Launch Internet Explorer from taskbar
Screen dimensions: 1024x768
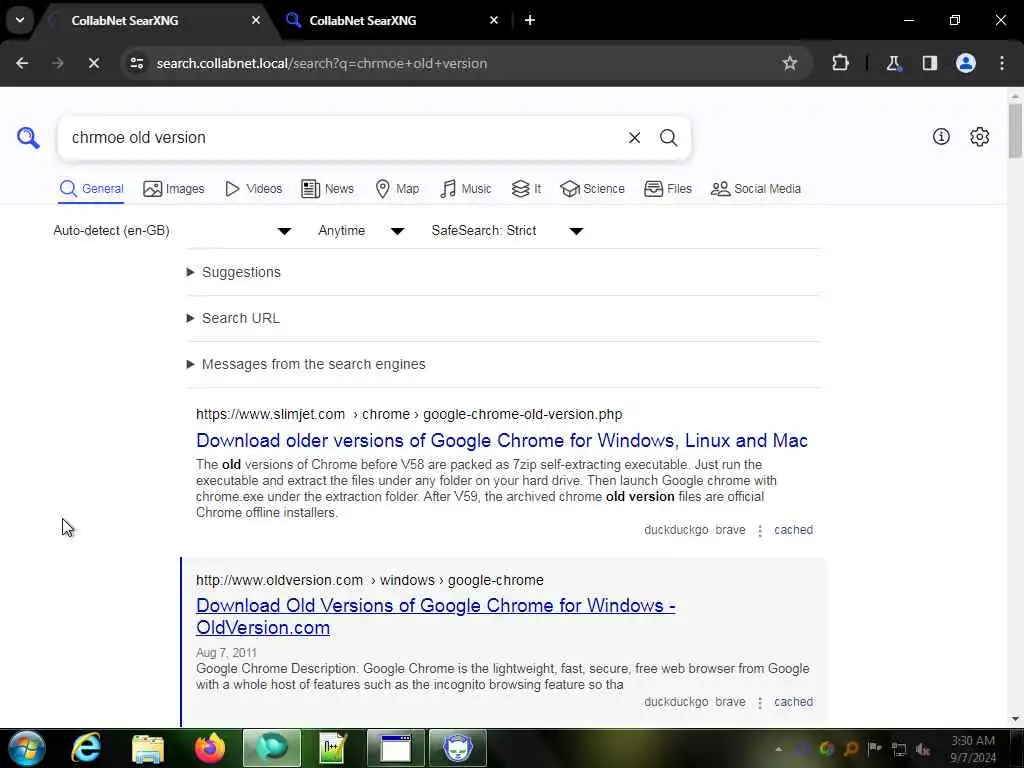[86, 748]
